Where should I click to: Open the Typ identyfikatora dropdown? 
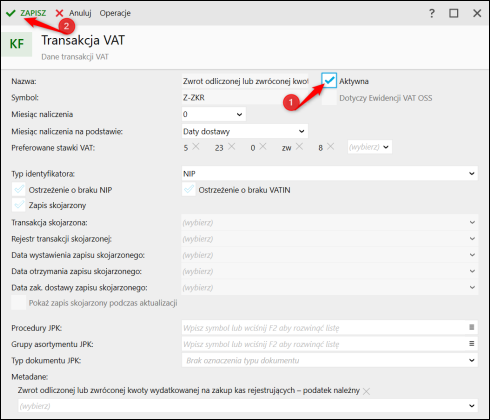click(x=330, y=173)
